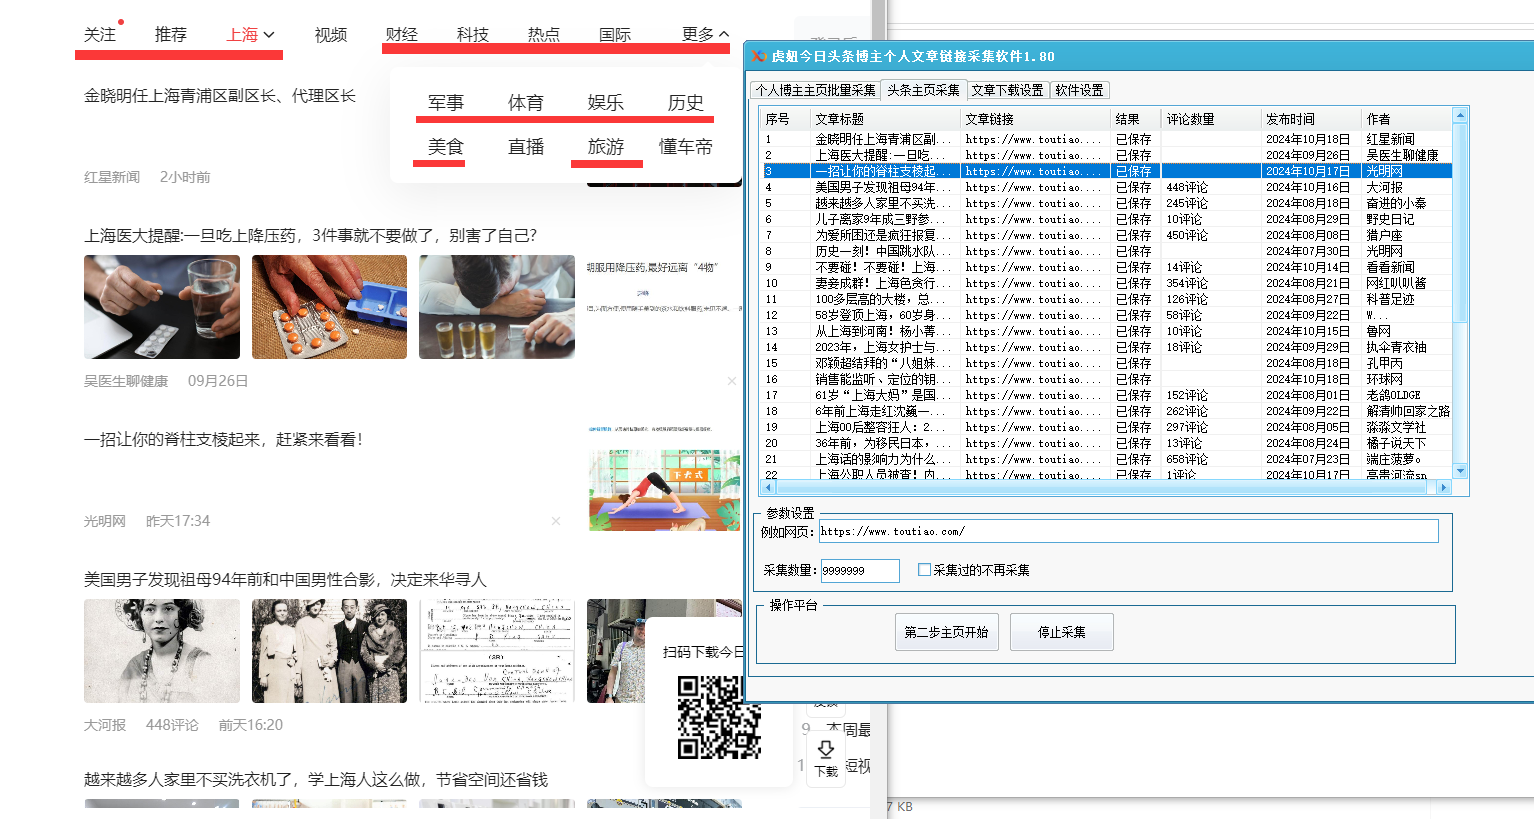Image resolution: width=1534 pixels, height=819 pixels.
Task: Click the vintage woman portrait thumbnail
Action: (x=162, y=651)
